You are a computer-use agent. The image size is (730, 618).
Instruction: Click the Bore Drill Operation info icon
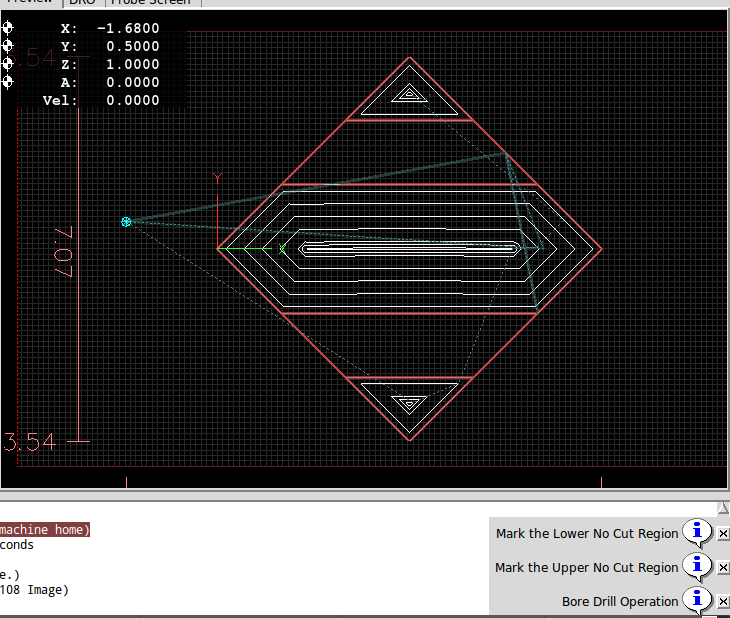point(696,601)
